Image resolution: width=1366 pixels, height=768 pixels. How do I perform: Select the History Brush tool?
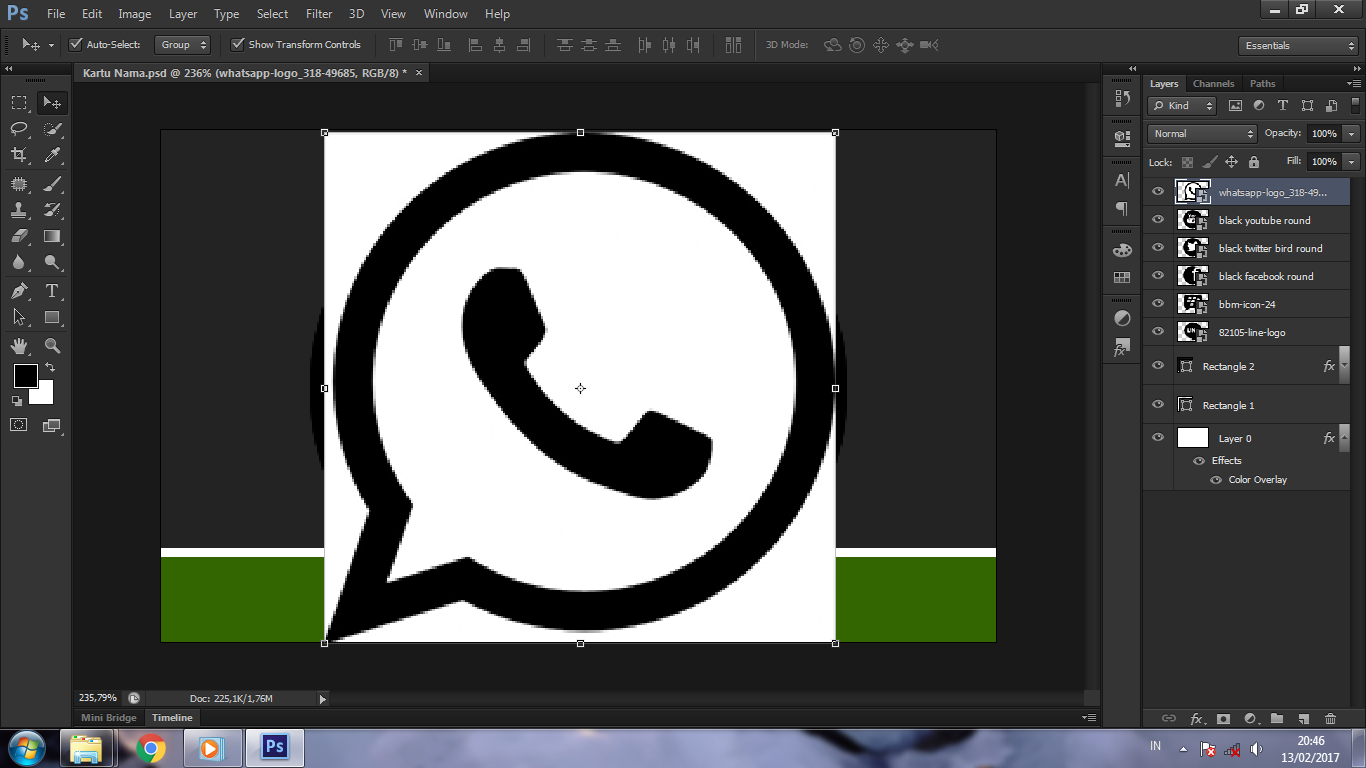point(52,210)
